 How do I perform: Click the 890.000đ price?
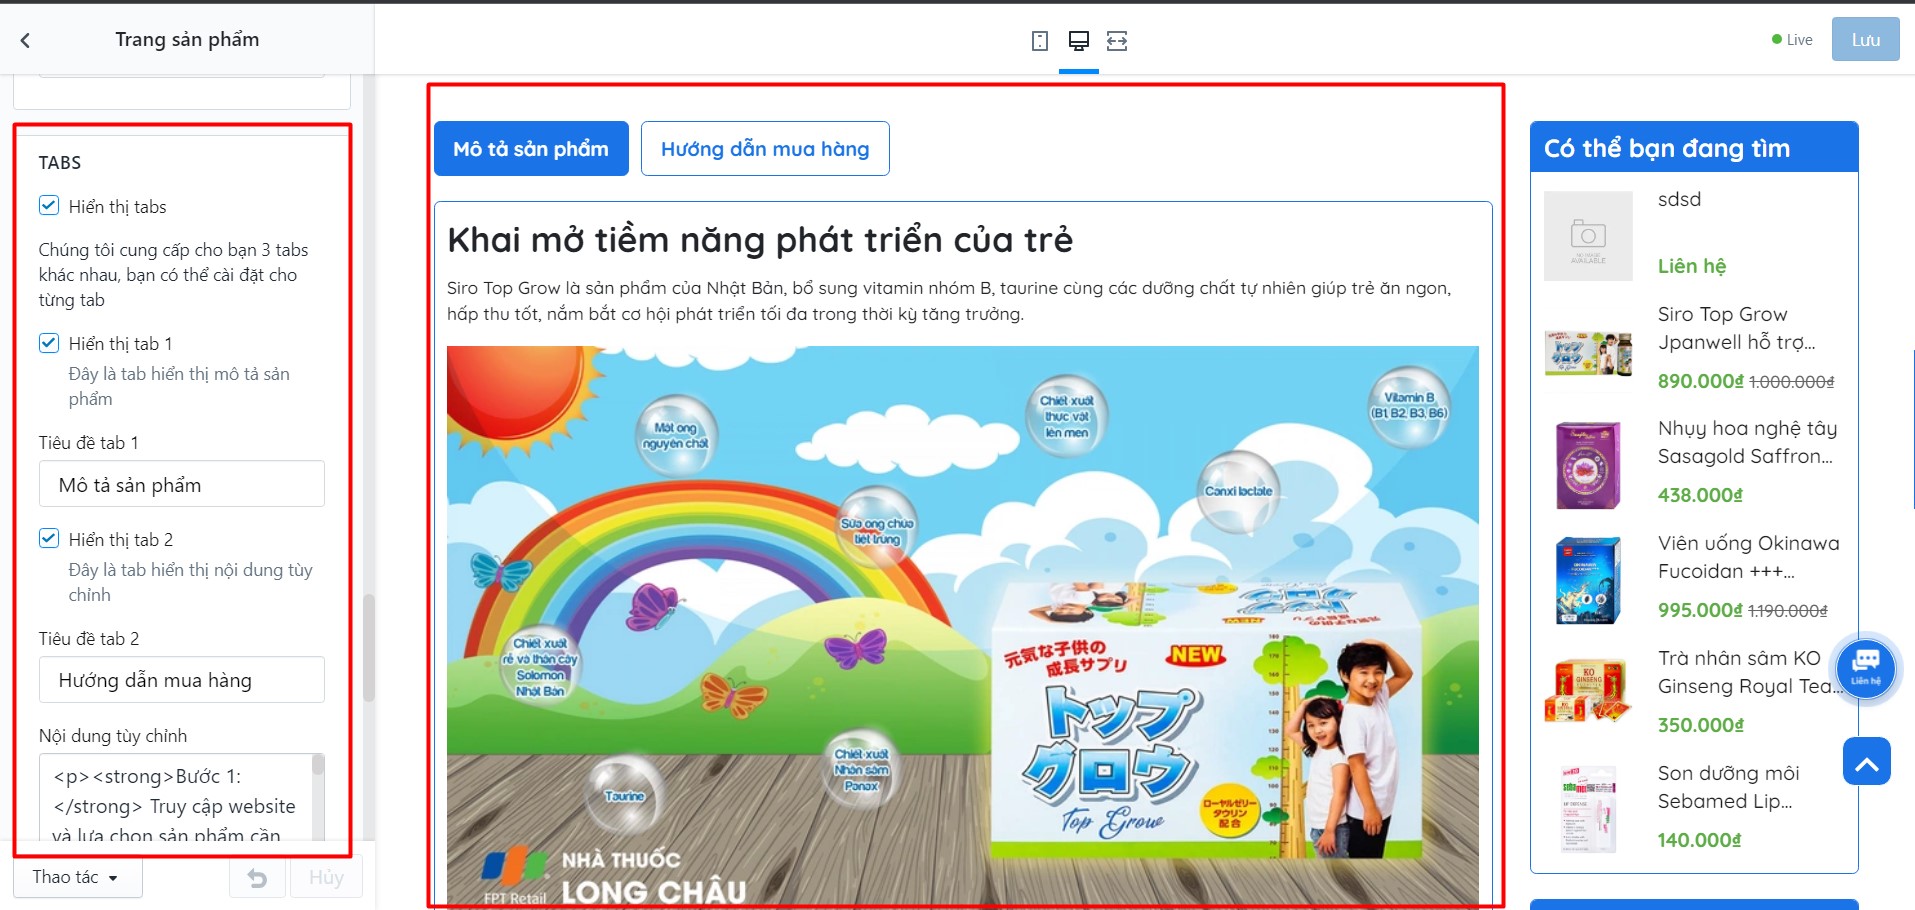pos(1700,381)
